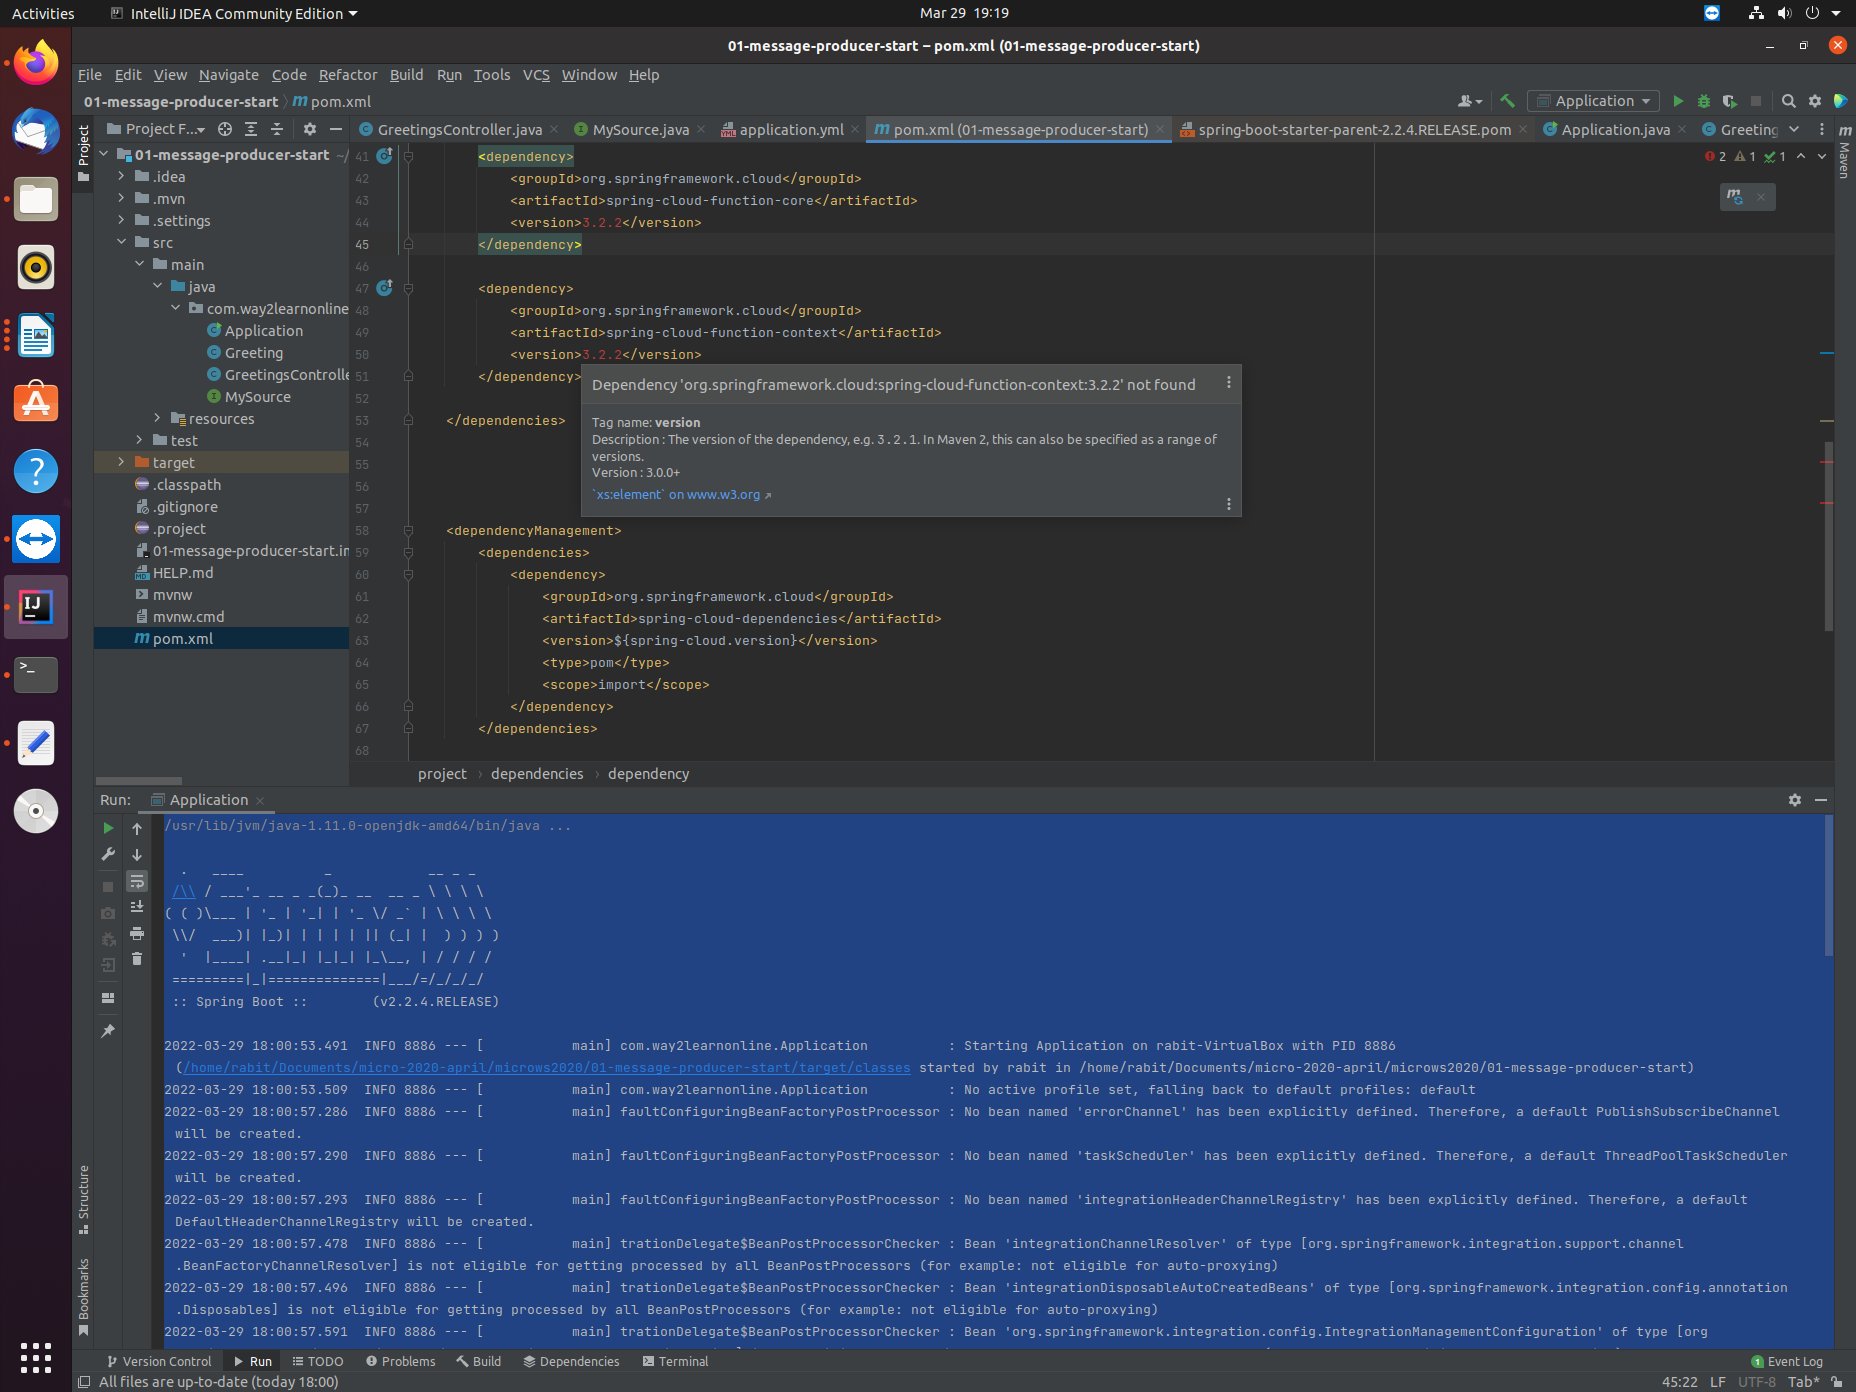Start debugging with the green bug icon
The width and height of the screenshot is (1856, 1392).
1704,101
